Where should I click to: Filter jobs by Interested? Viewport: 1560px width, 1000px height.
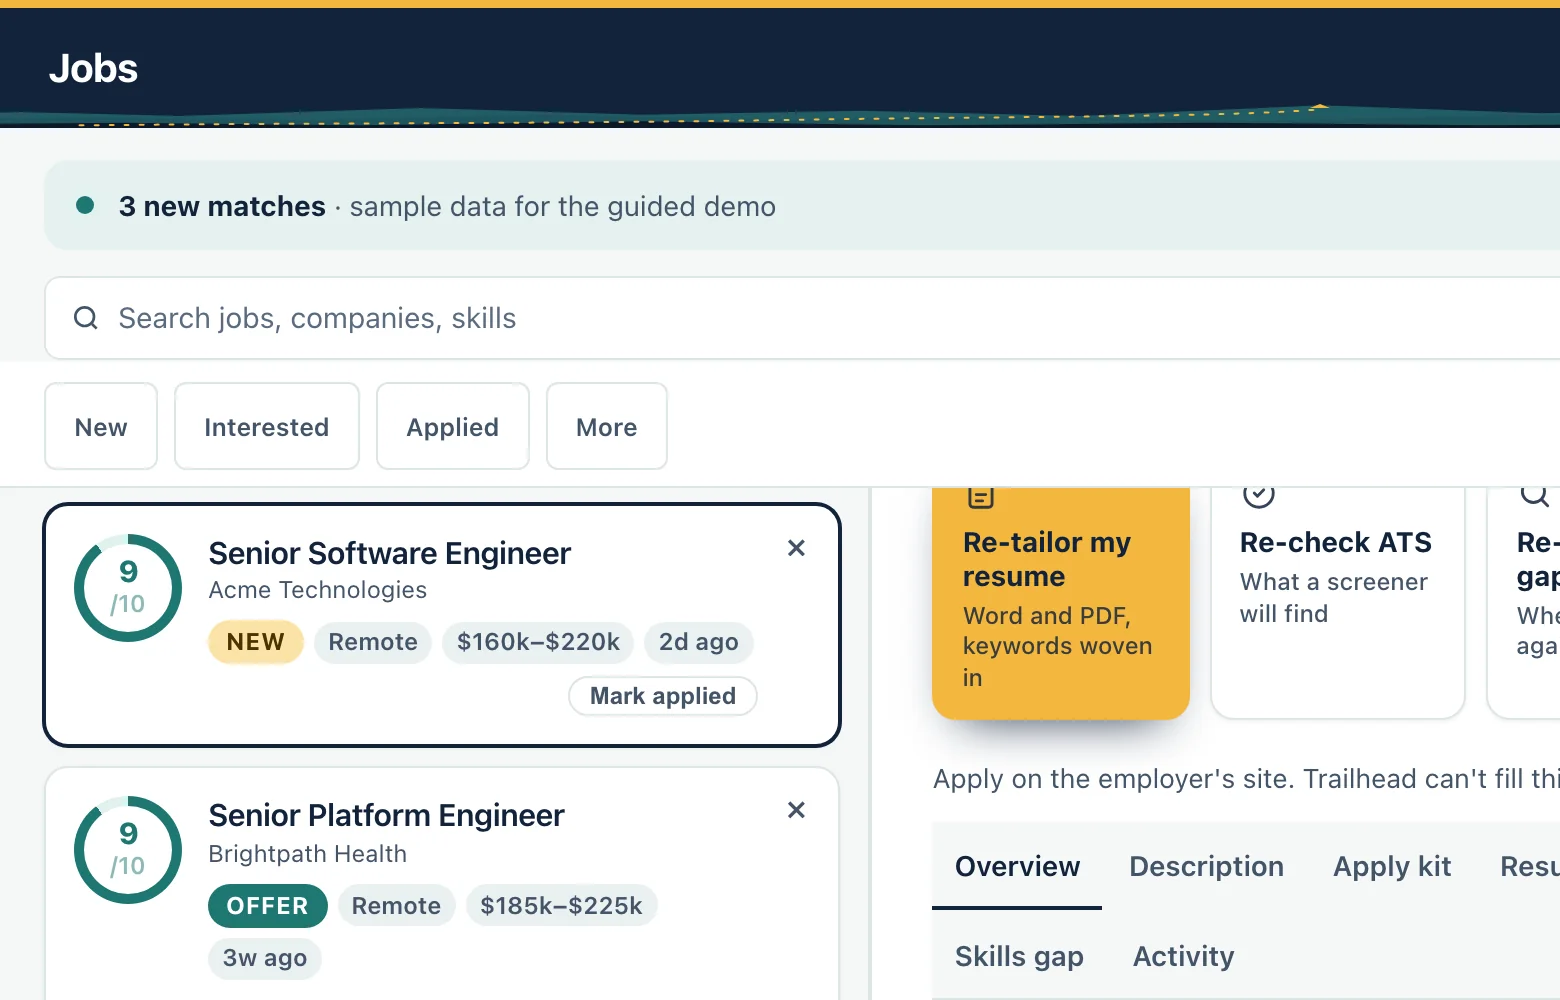coord(267,426)
